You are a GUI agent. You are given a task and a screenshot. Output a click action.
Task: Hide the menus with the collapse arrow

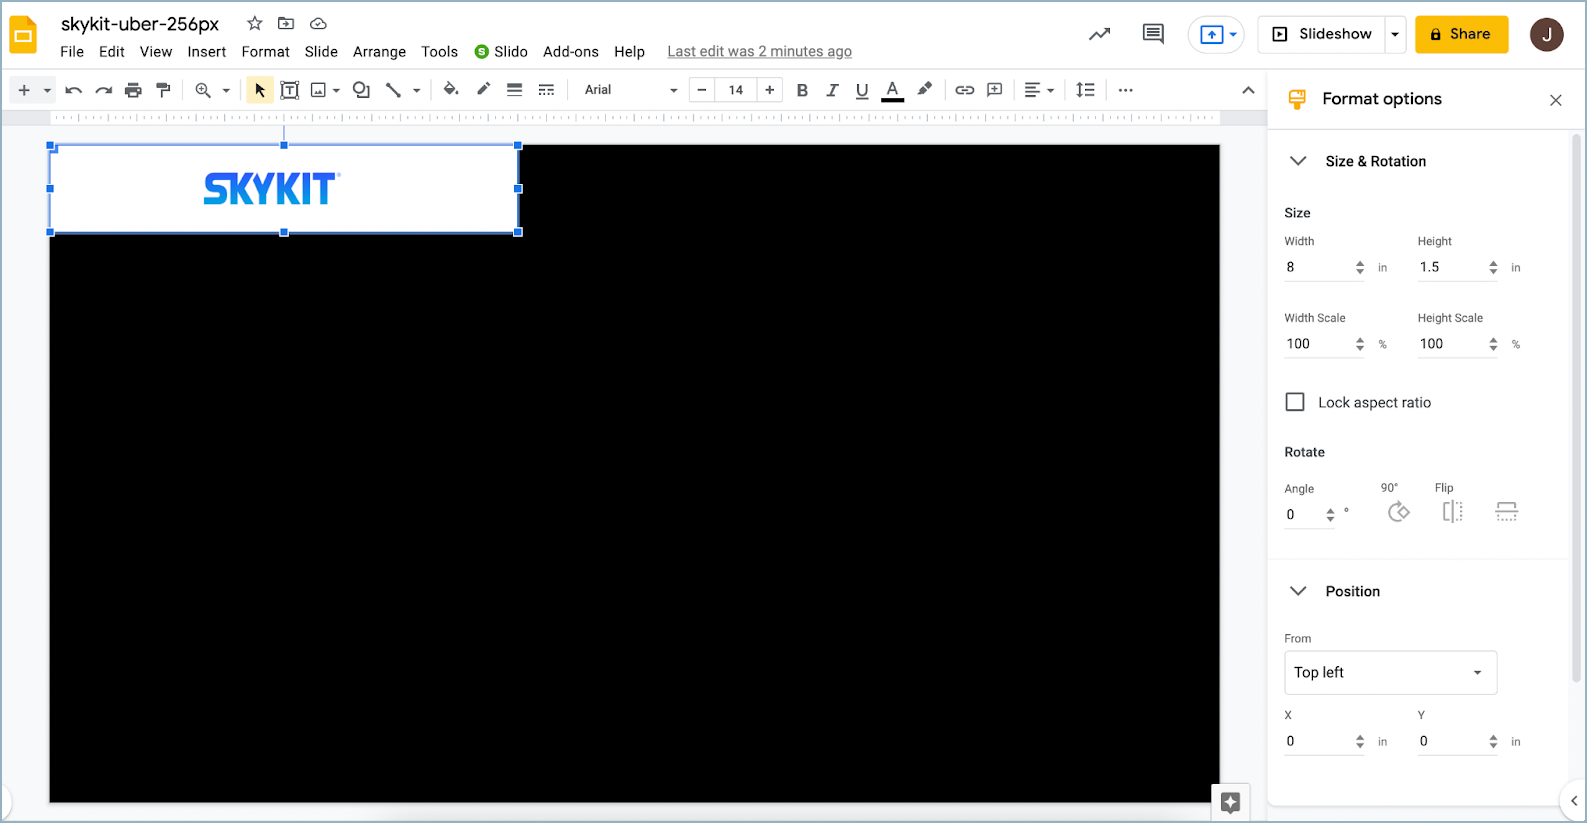point(1248,90)
